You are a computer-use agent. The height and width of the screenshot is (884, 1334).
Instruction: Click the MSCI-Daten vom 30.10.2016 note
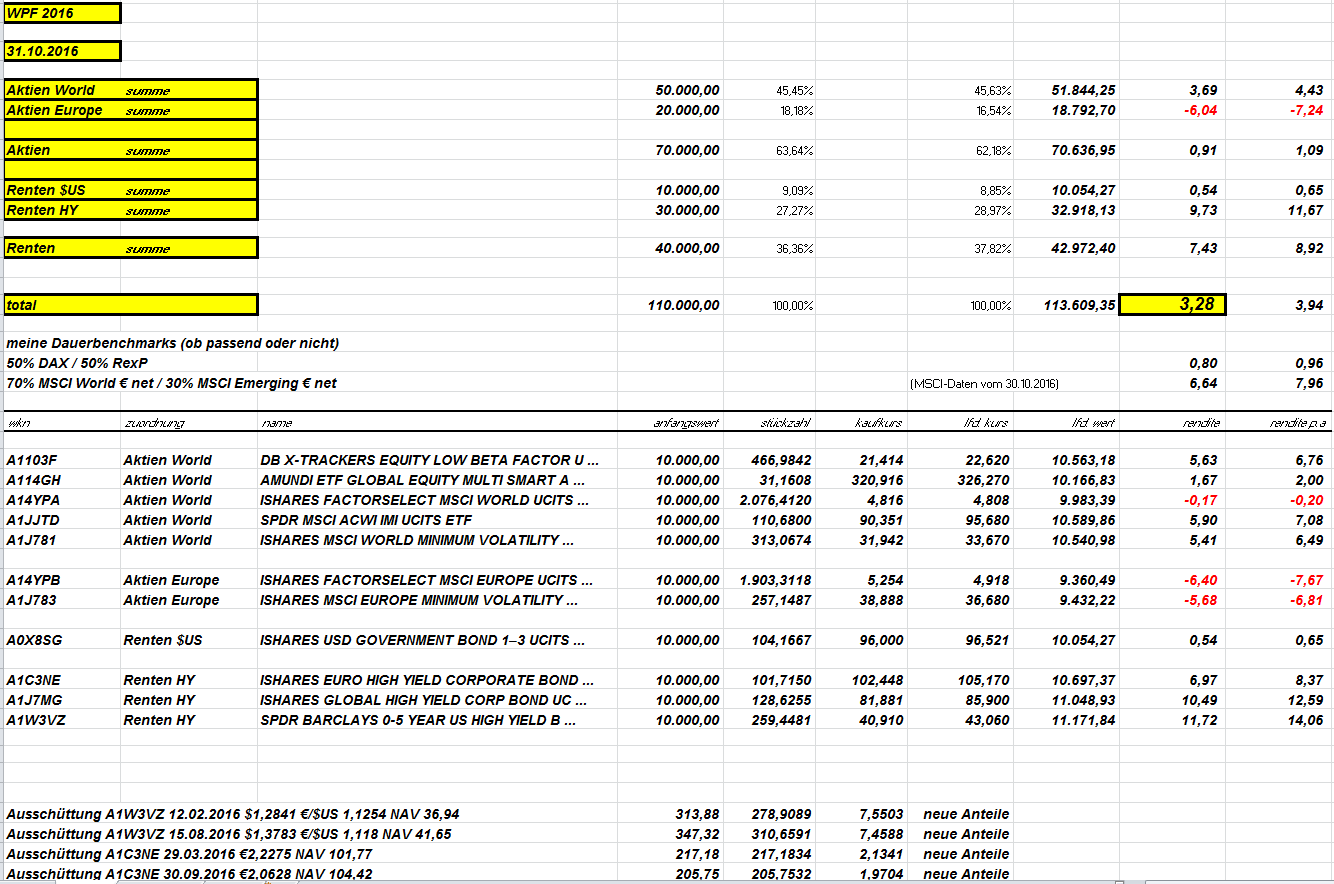(x=984, y=384)
